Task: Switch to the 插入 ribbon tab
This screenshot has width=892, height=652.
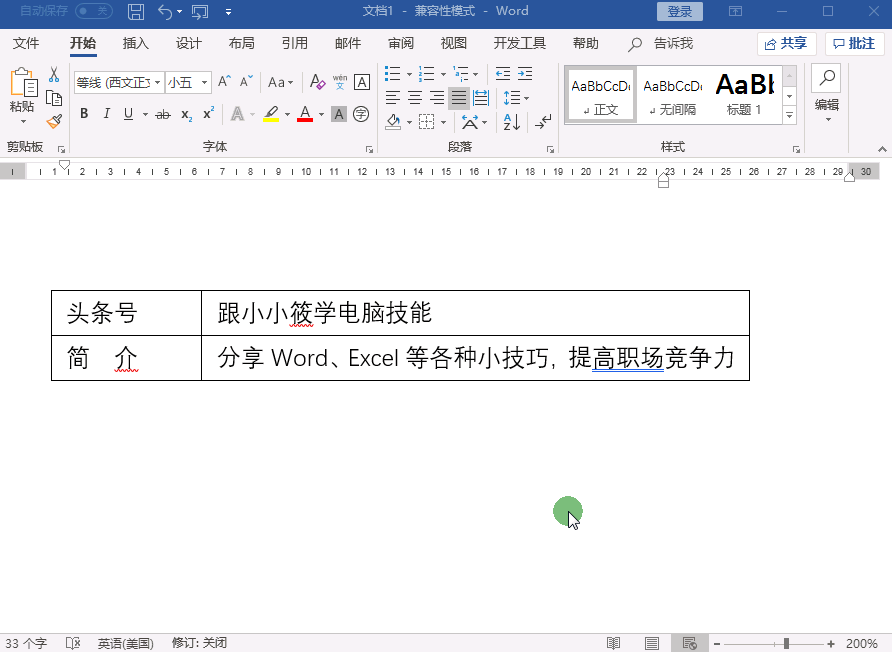Action: coord(136,43)
